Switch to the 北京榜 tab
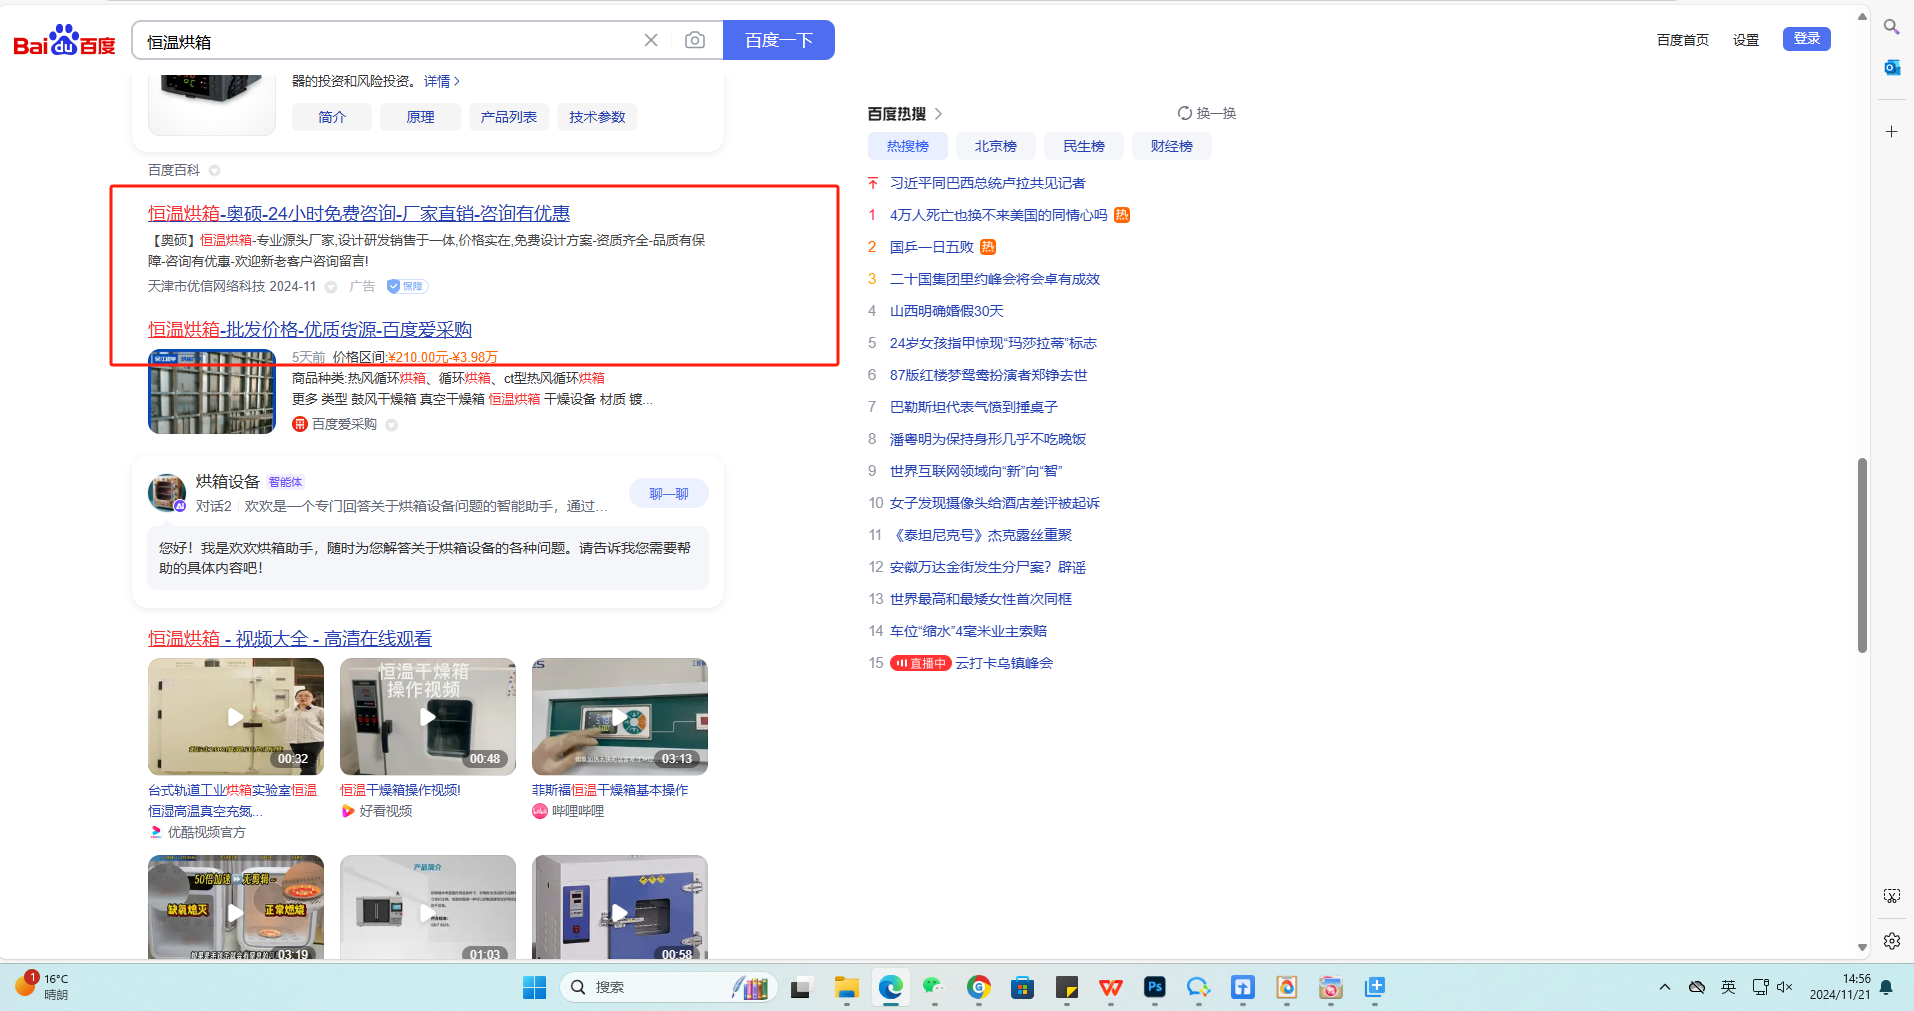Image resolution: width=1914 pixels, height=1011 pixels. coord(995,146)
